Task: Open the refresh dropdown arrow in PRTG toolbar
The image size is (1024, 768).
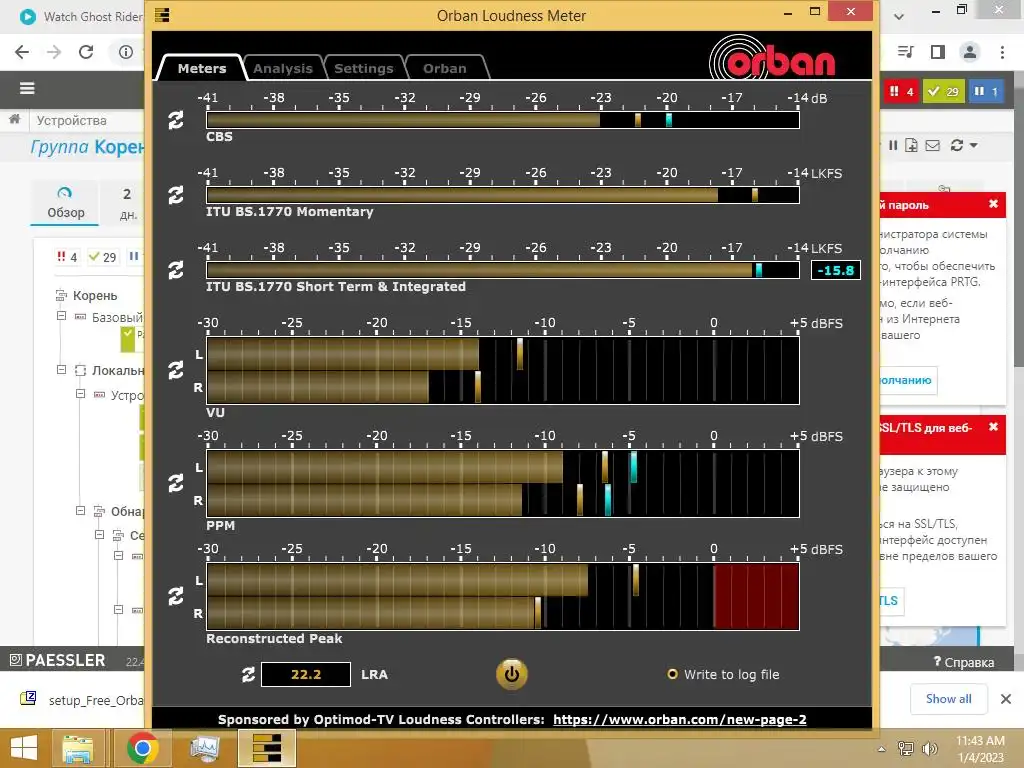Action: point(974,146)
